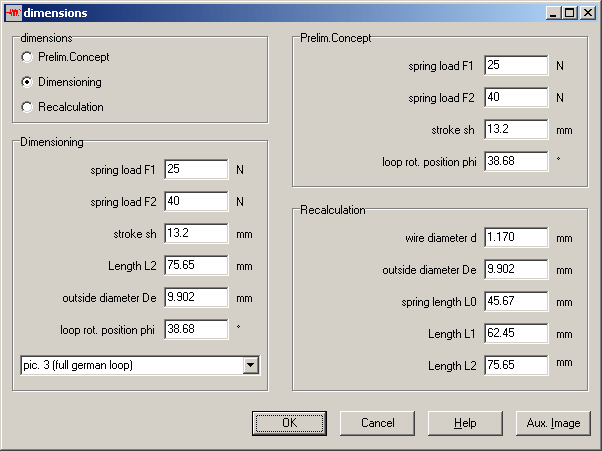
Task: Close the dimensions dialog window
Action: click(588, 13)
